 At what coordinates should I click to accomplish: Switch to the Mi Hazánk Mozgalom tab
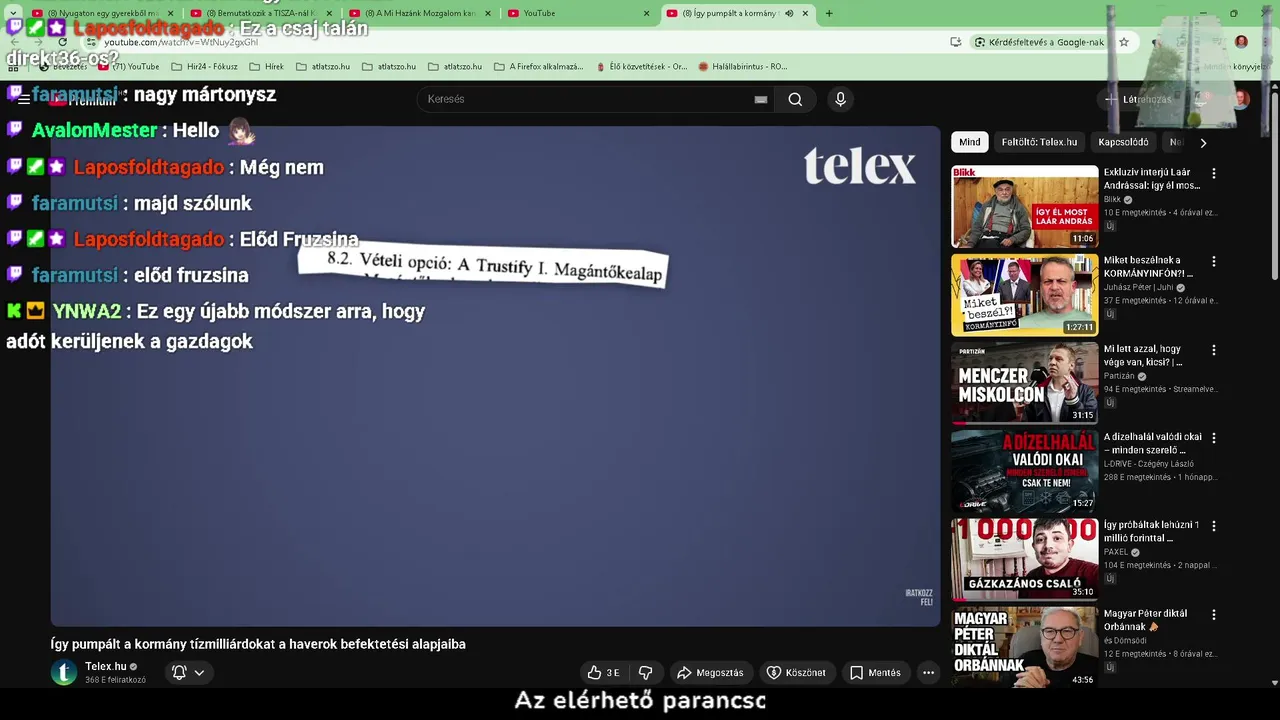[x=418, y=13]
